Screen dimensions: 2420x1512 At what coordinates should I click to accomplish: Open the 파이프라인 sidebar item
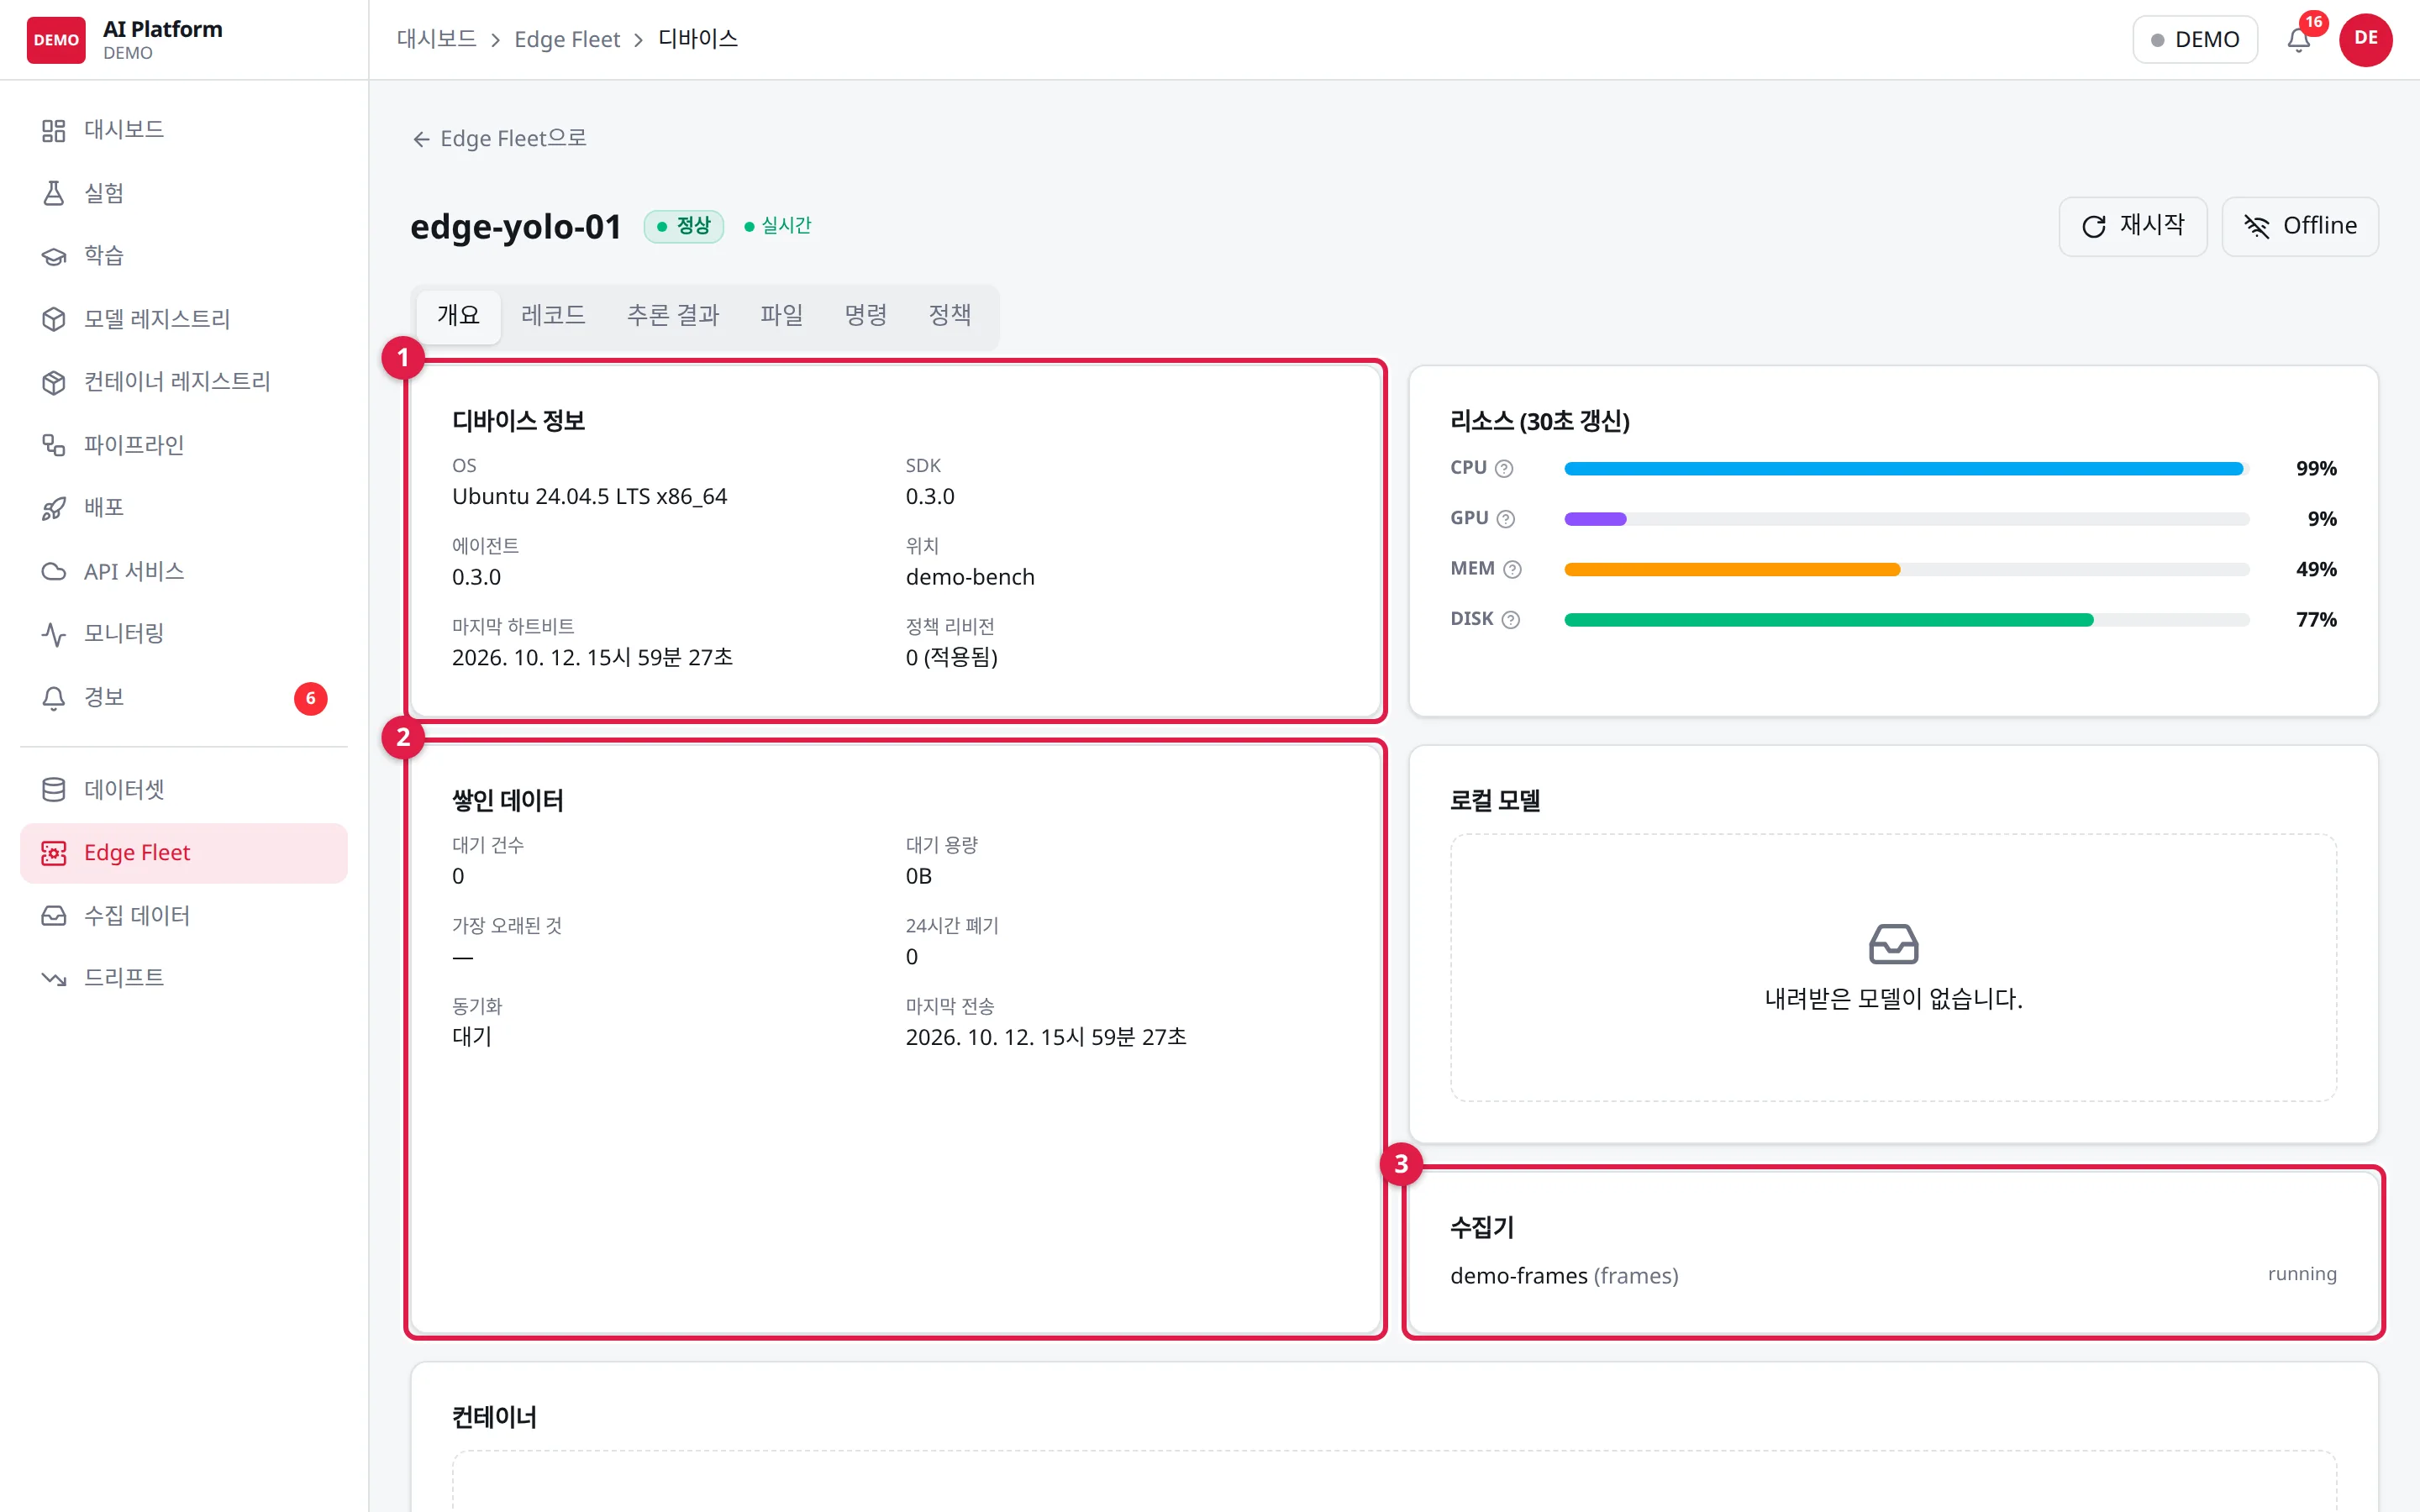pyautogui.click(x=183, y=445)
